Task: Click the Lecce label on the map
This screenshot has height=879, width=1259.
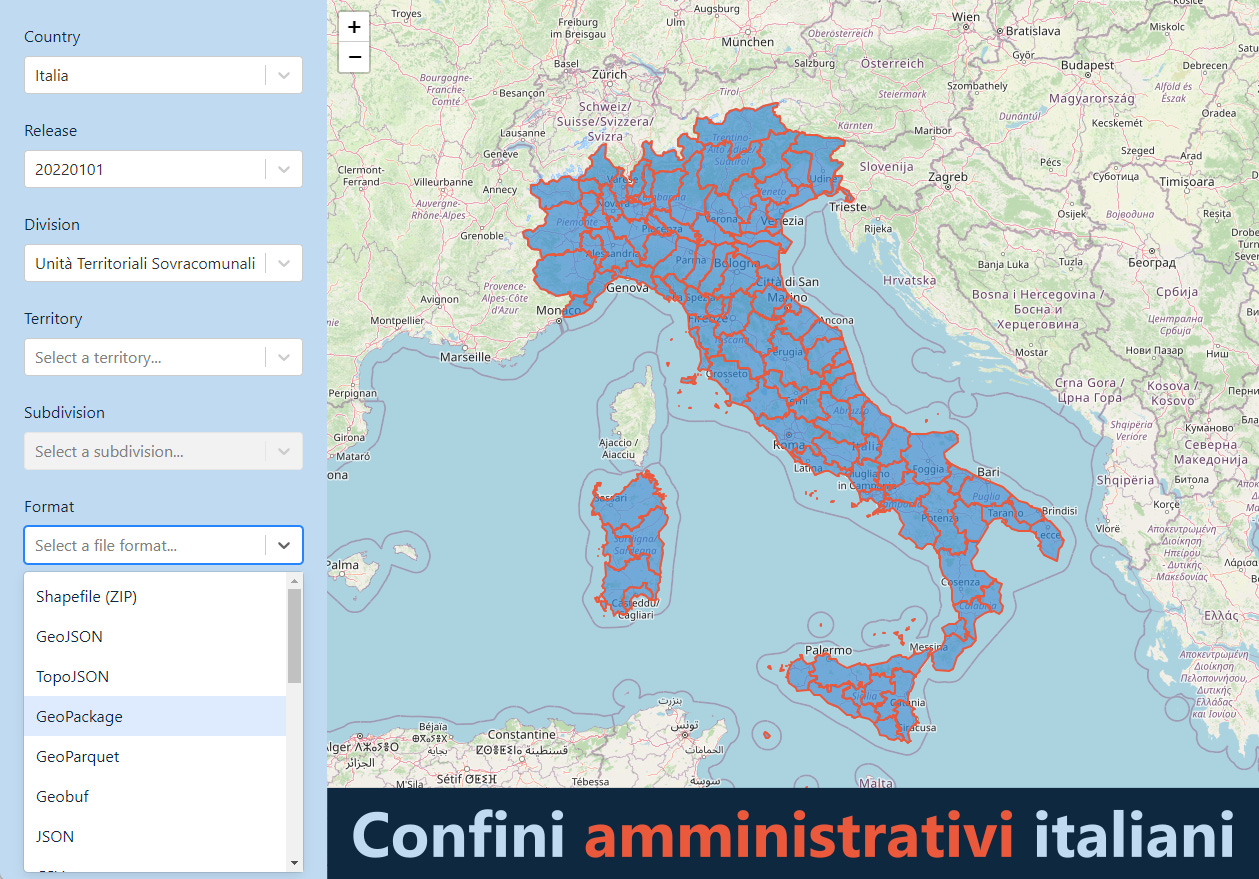Action: click(1049, 535)
